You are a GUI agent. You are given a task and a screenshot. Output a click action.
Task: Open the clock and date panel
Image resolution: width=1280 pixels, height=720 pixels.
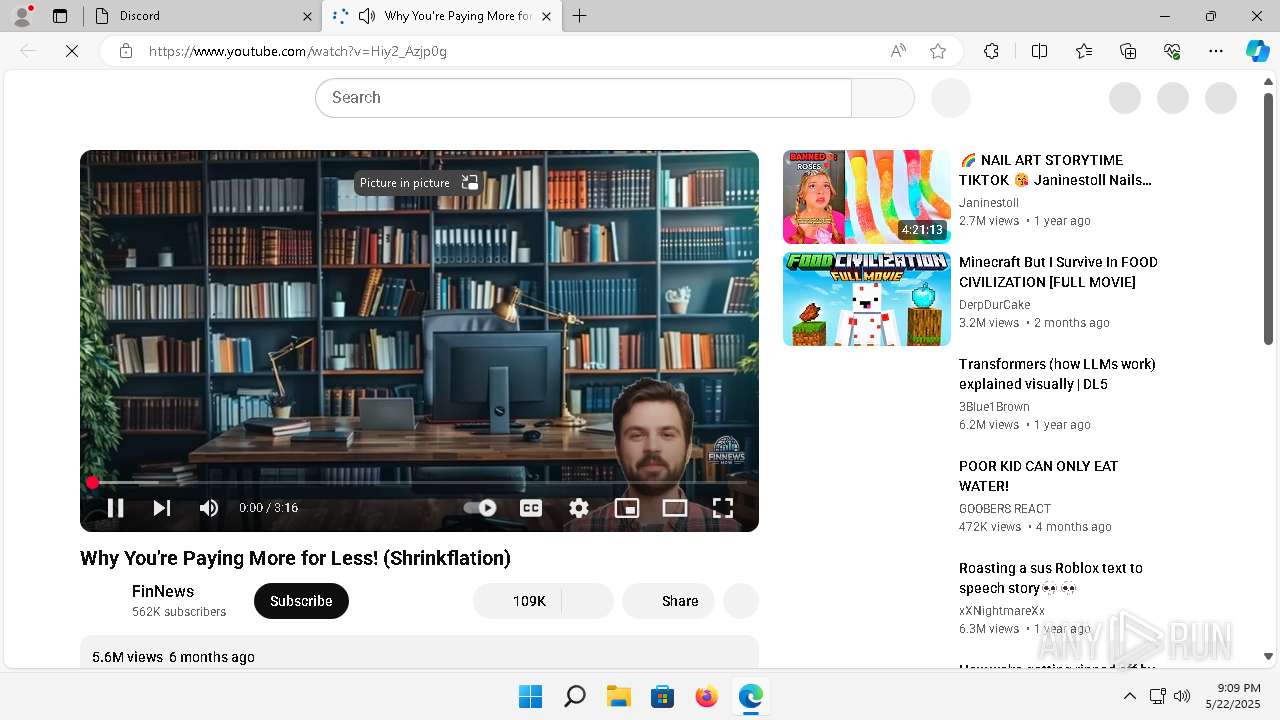tap(1233, 696)
